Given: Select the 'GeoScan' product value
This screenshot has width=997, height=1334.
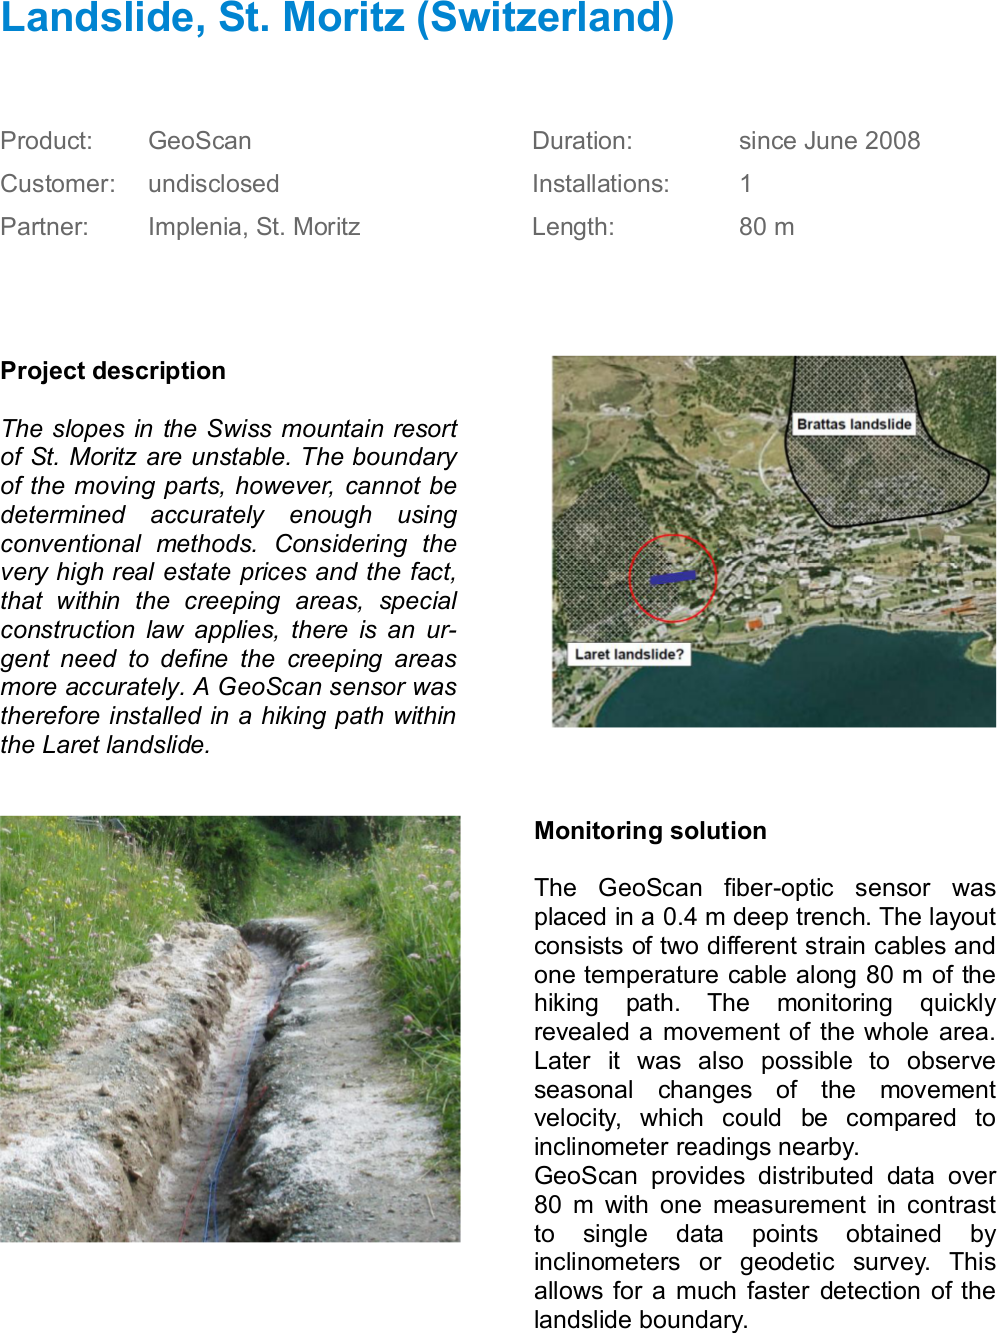Looking at the screenshot, I should pyautogui.click(x=199, y=141).
